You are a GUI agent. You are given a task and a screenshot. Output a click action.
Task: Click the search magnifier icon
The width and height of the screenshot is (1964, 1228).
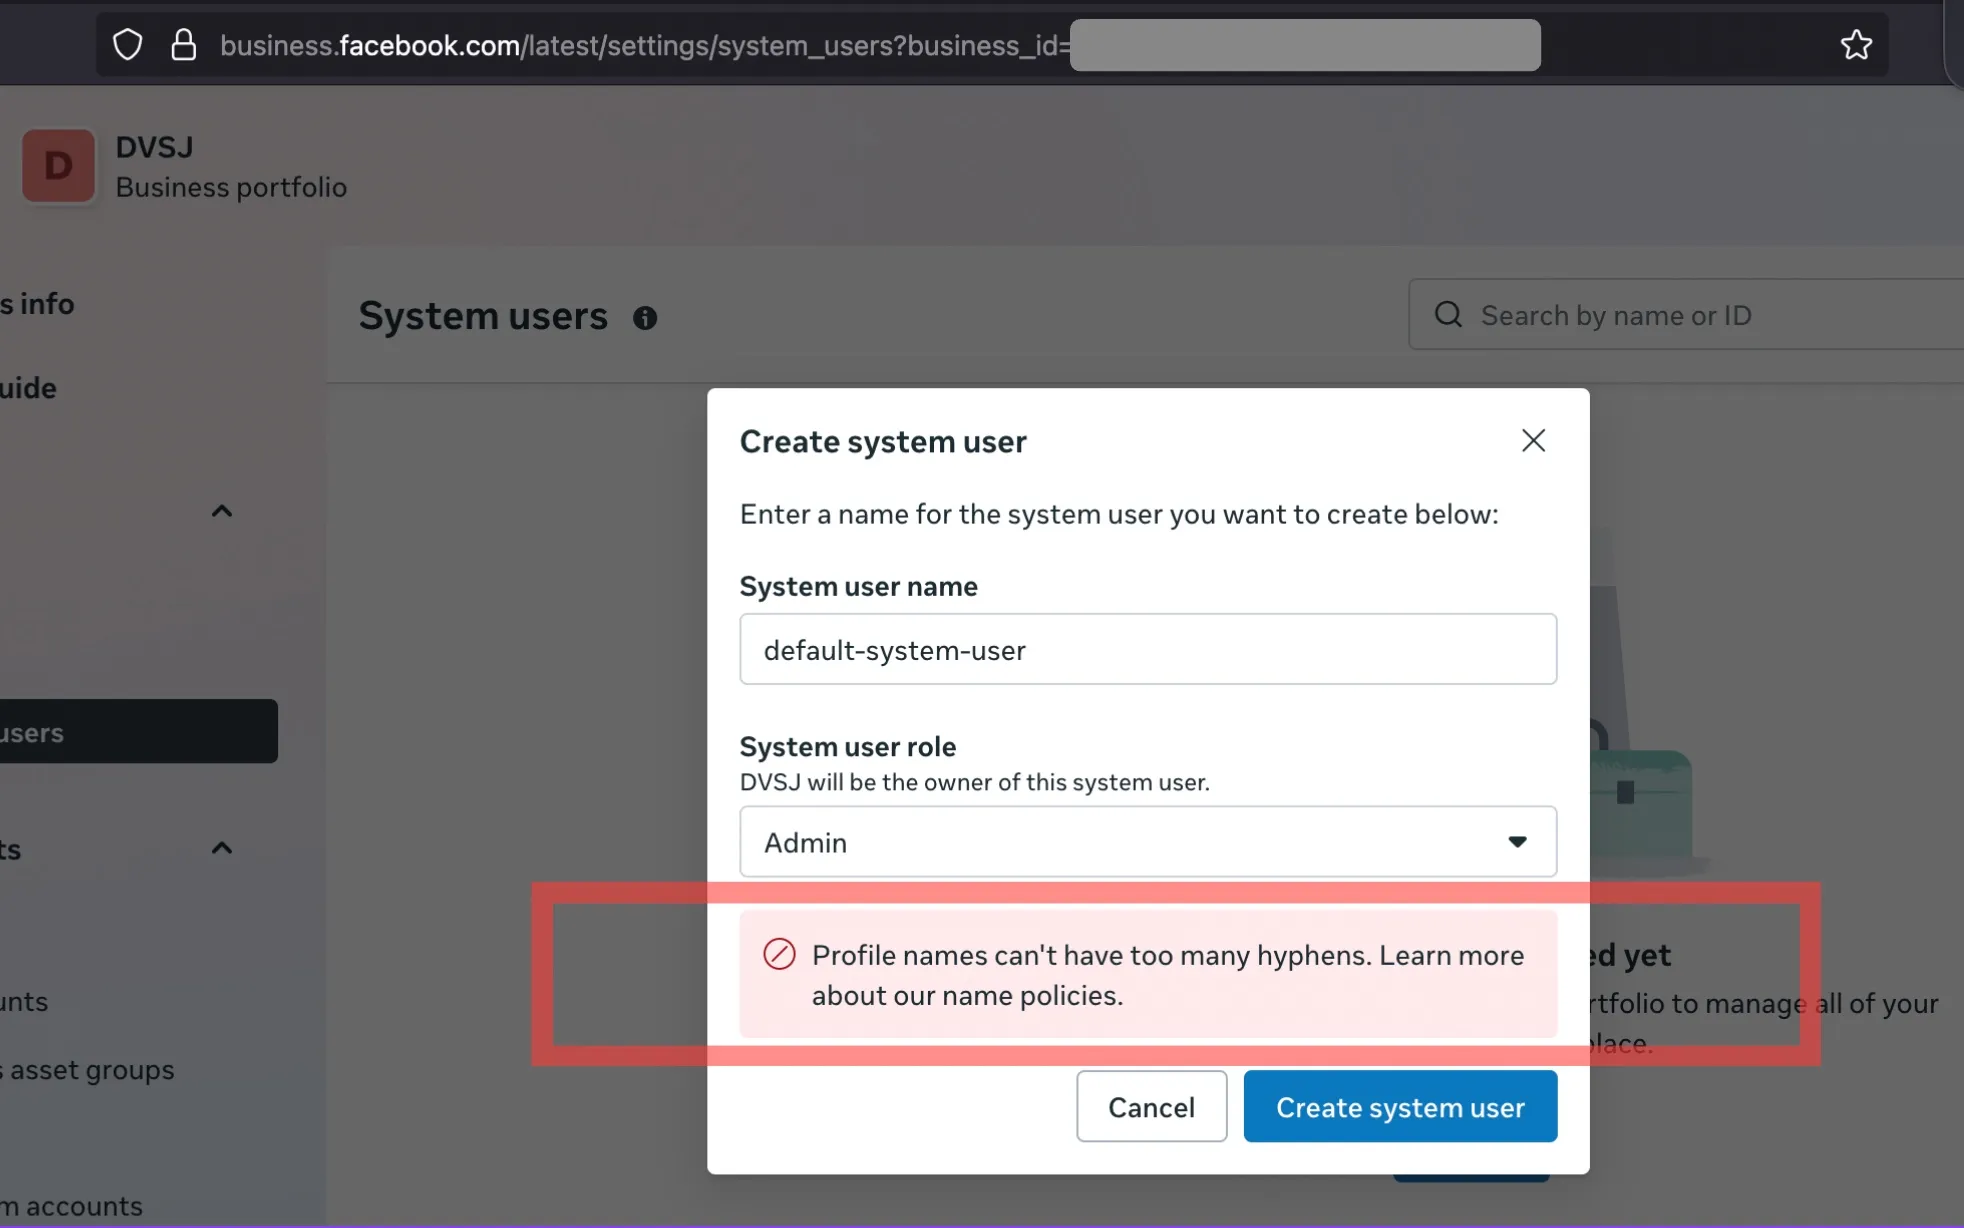click(1448, 315)
